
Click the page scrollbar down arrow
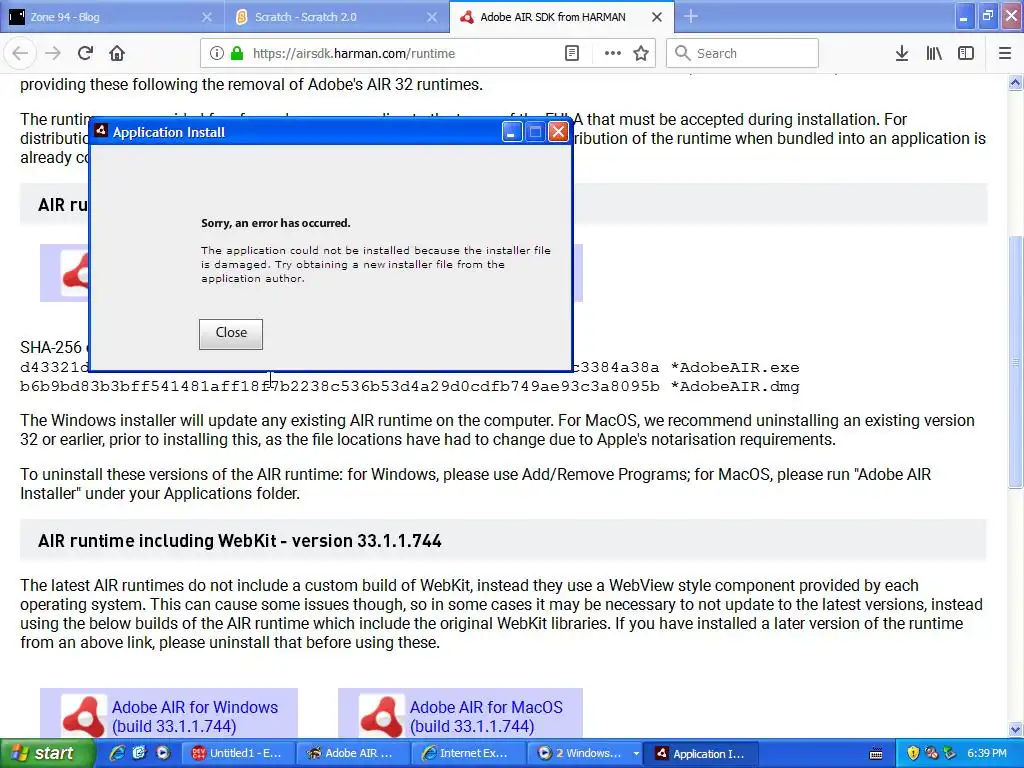1015,729
